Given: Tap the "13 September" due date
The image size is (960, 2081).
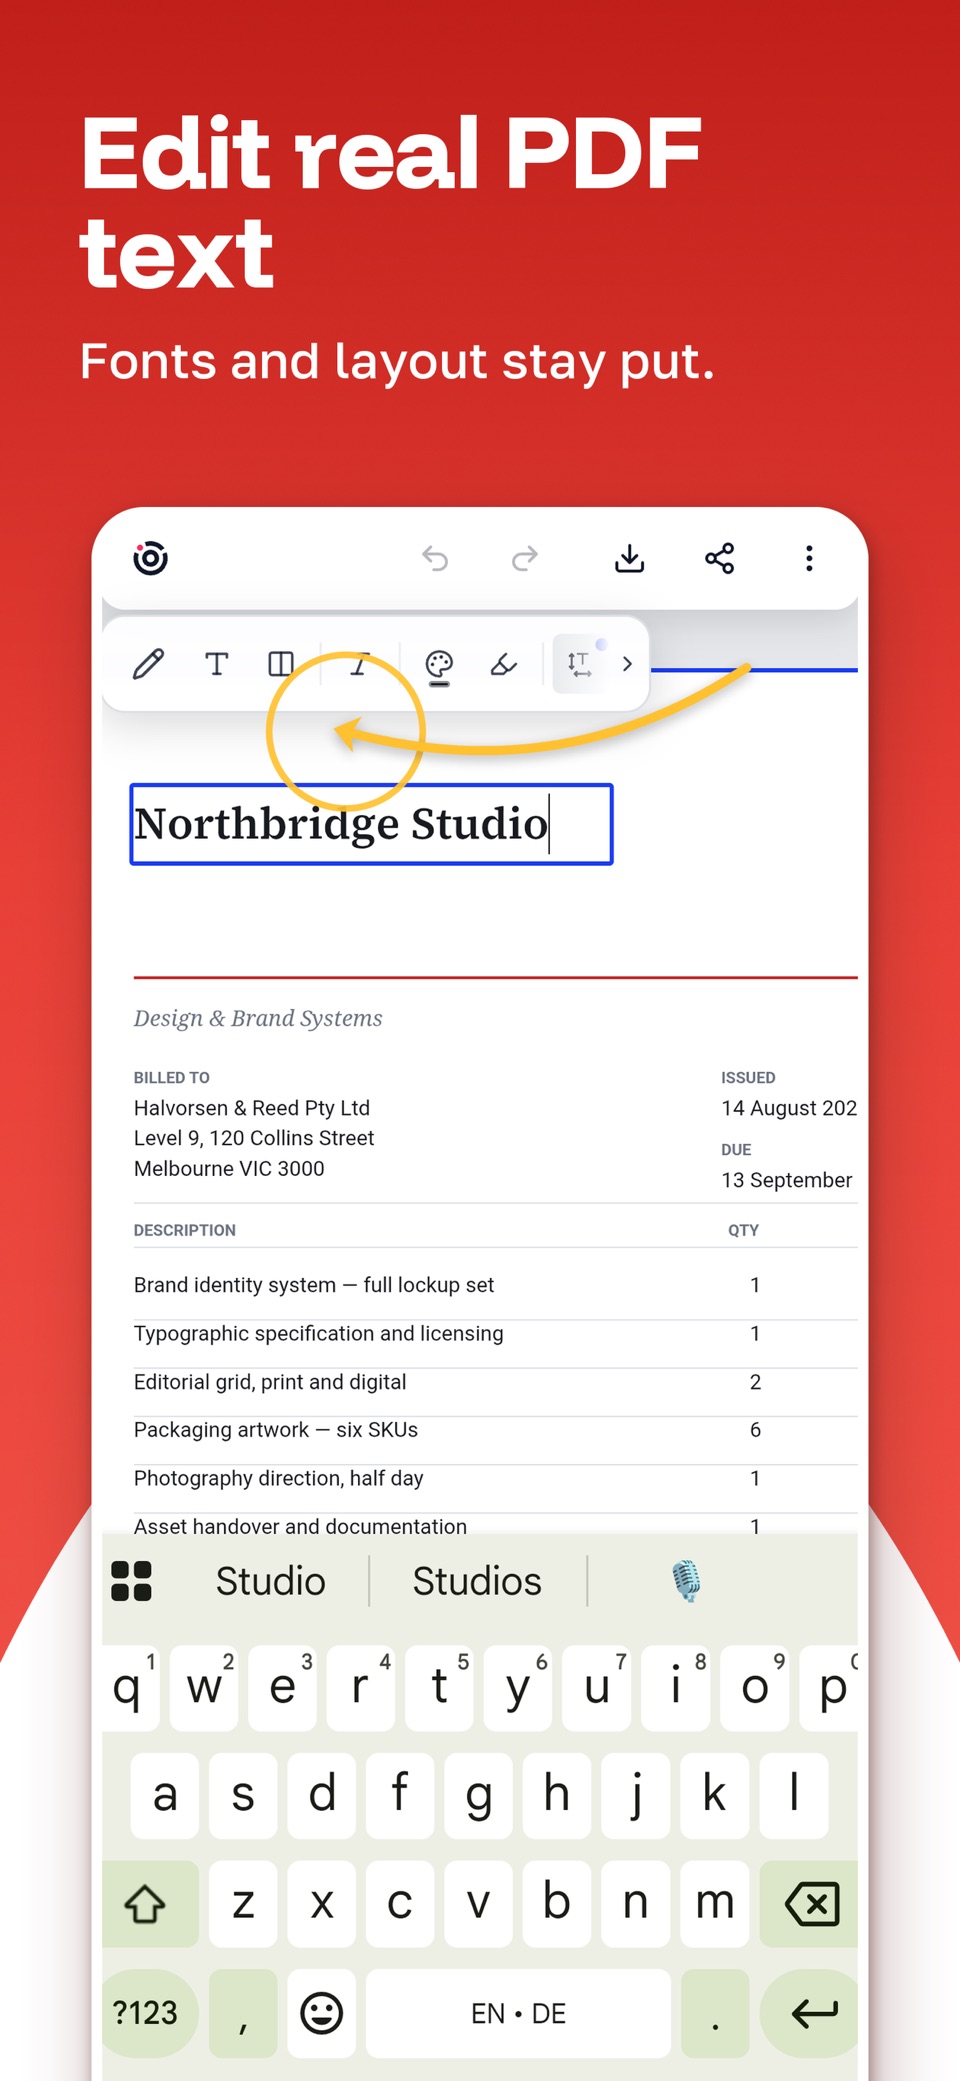Looking at the screenshot, I should 787,1180.
